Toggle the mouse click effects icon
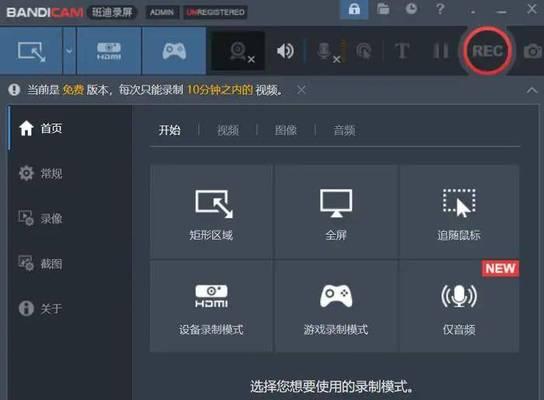 click(x=364, y=51)
